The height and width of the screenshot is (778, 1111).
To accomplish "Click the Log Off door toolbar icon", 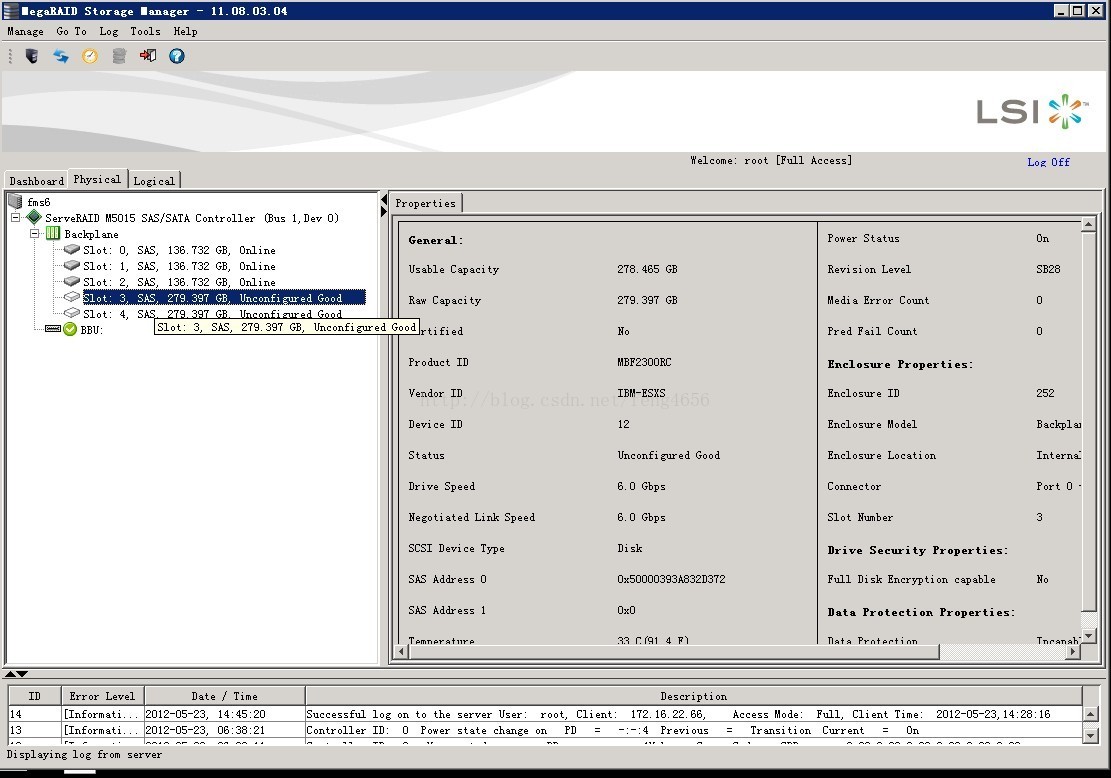I will 148,55.
